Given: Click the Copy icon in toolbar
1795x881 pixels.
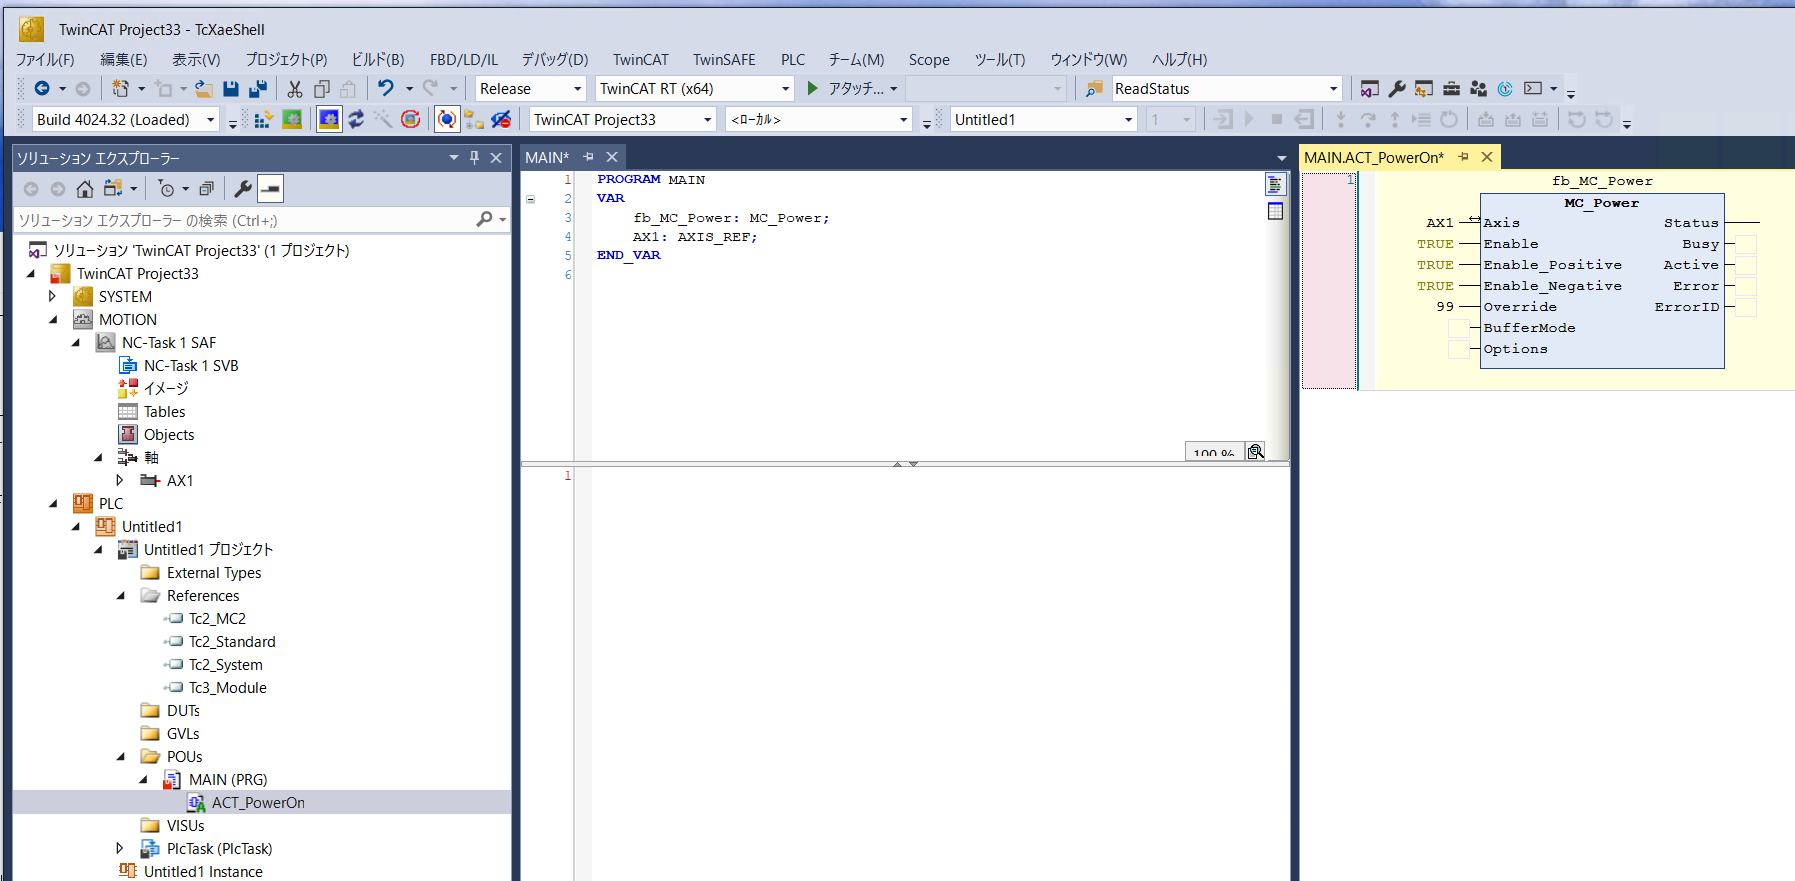Looking at the screenshot, I should (x=322, y=89).
